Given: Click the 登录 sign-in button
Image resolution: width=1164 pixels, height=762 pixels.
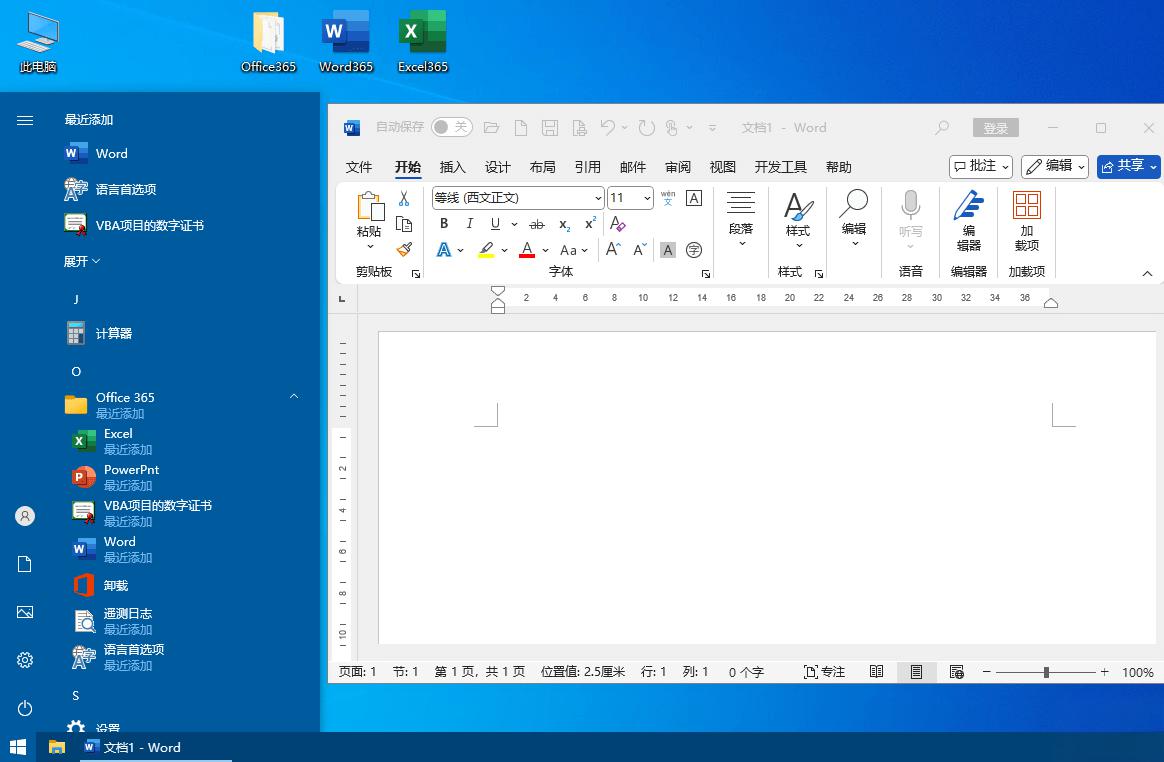Looking at the screenshot, I should 995,127.
